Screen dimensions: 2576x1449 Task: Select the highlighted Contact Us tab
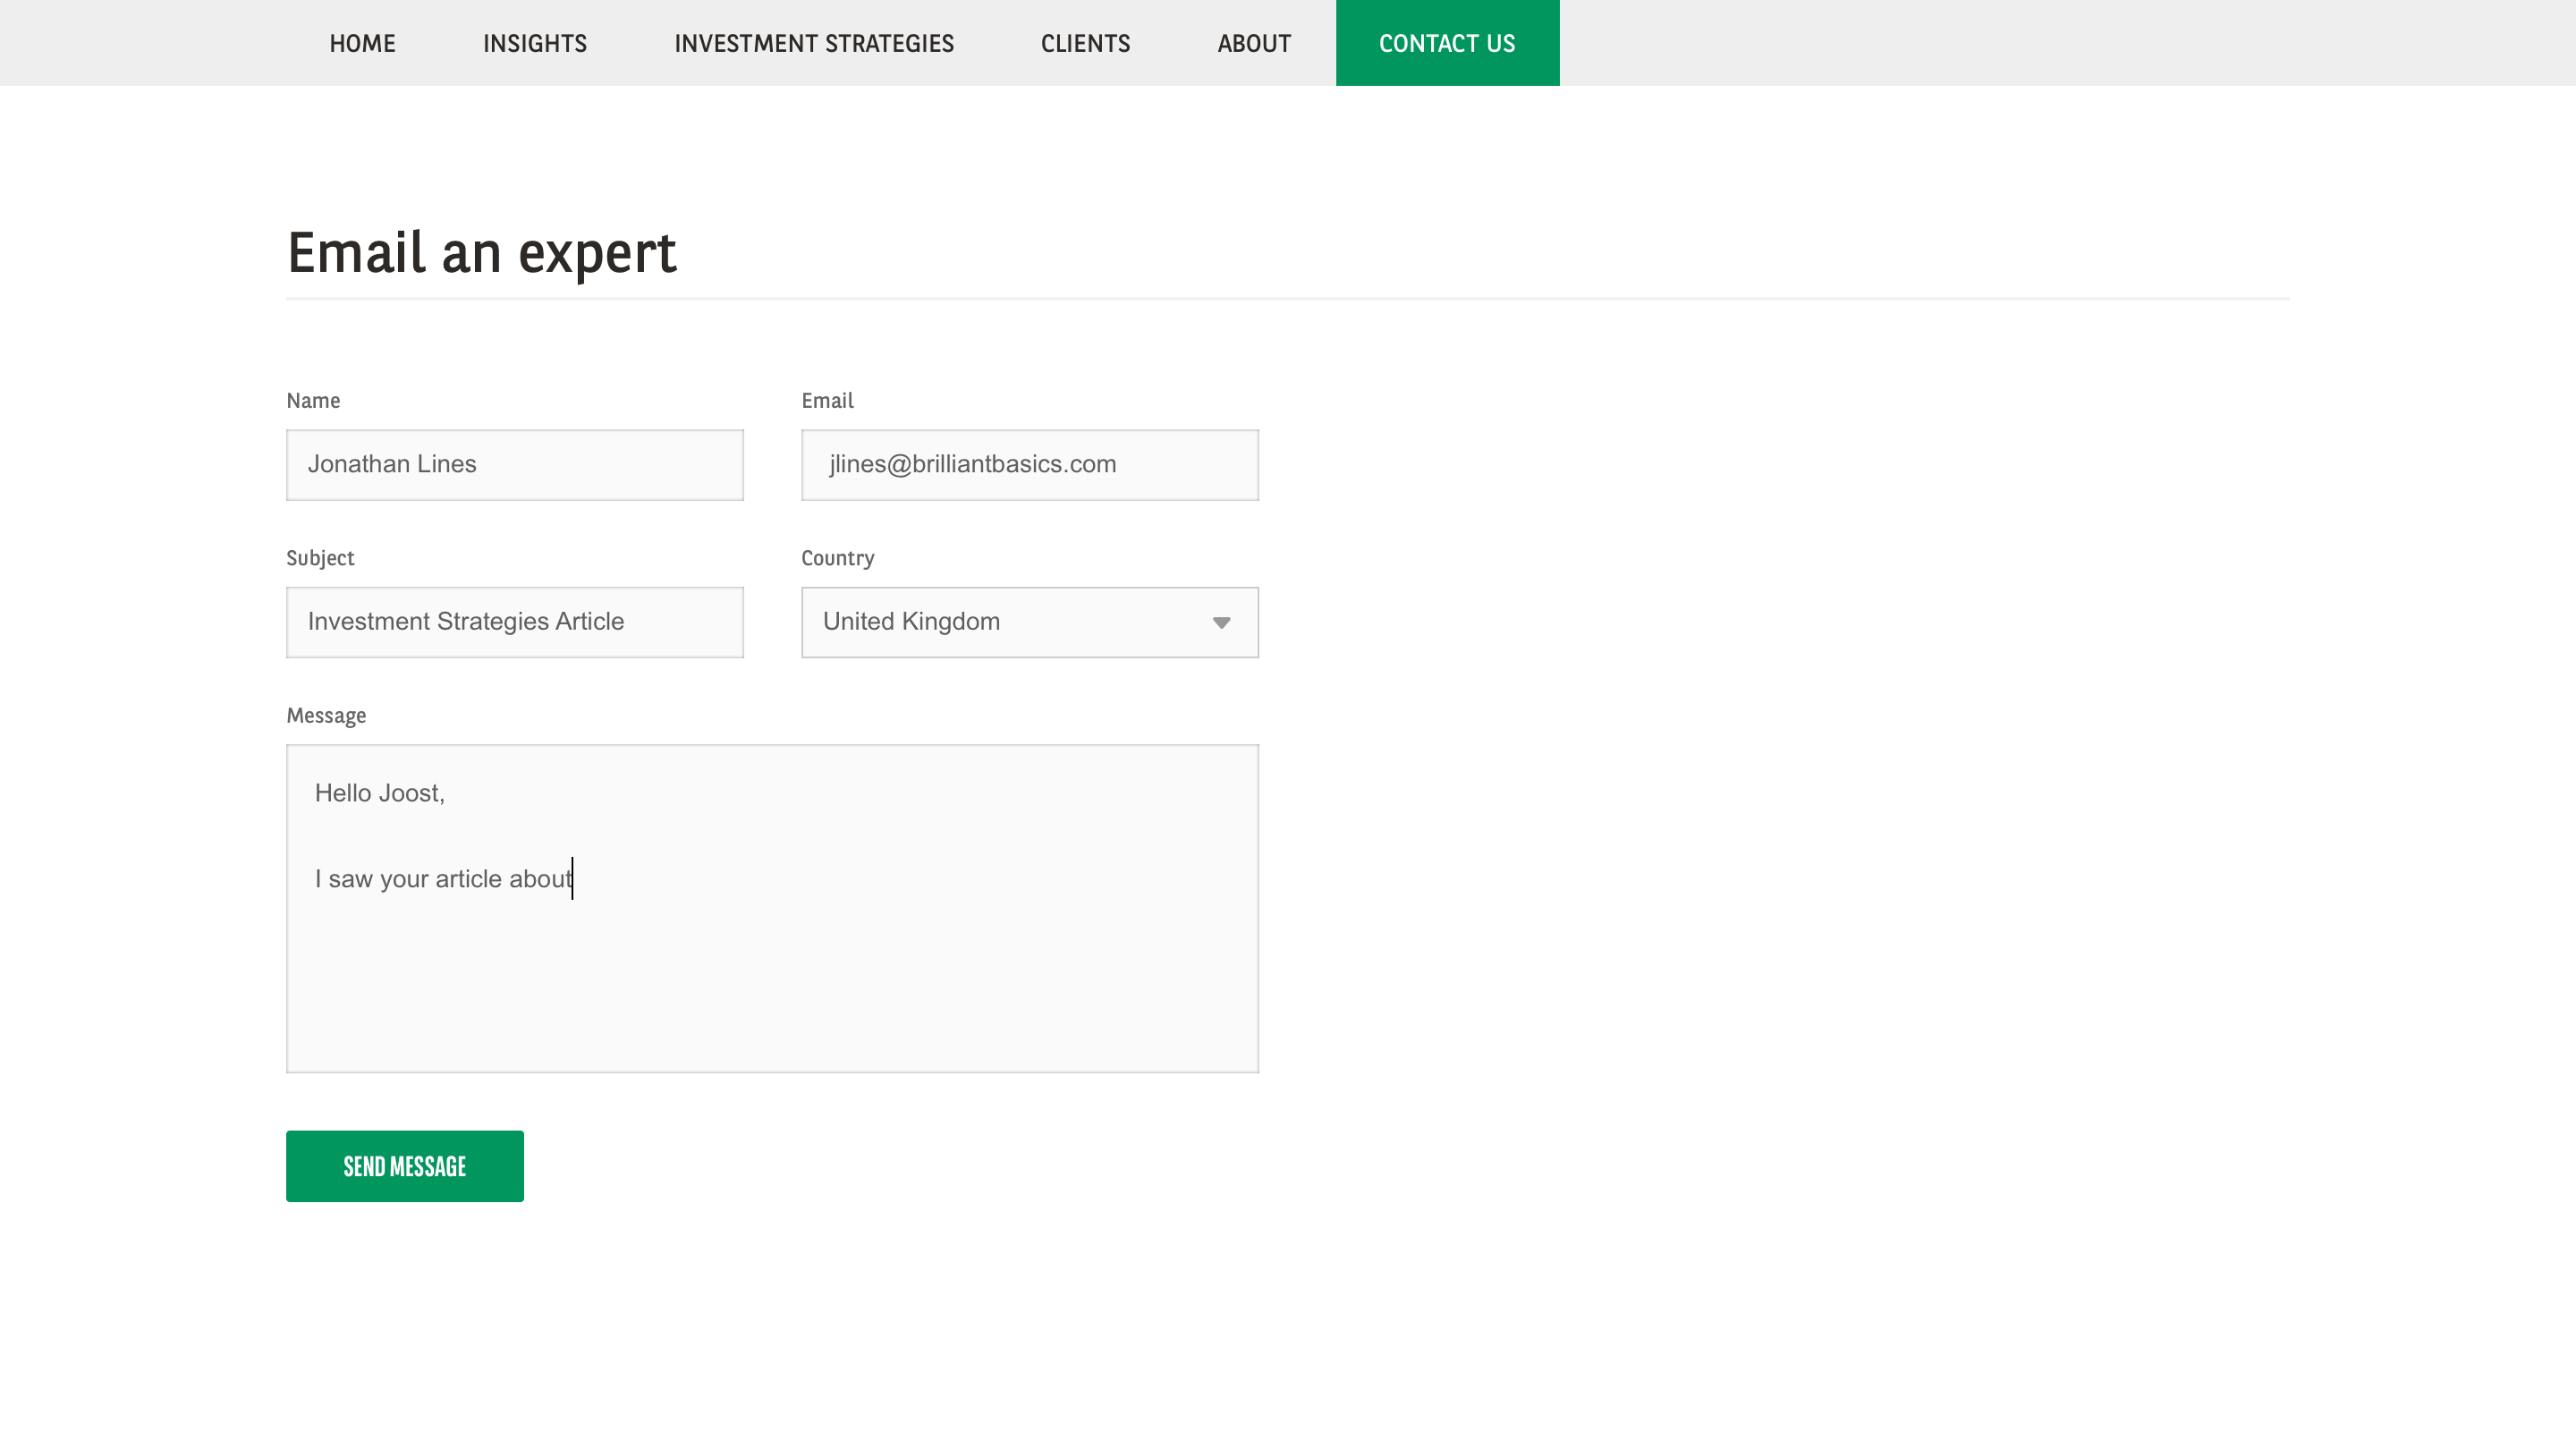(1446, 43)
